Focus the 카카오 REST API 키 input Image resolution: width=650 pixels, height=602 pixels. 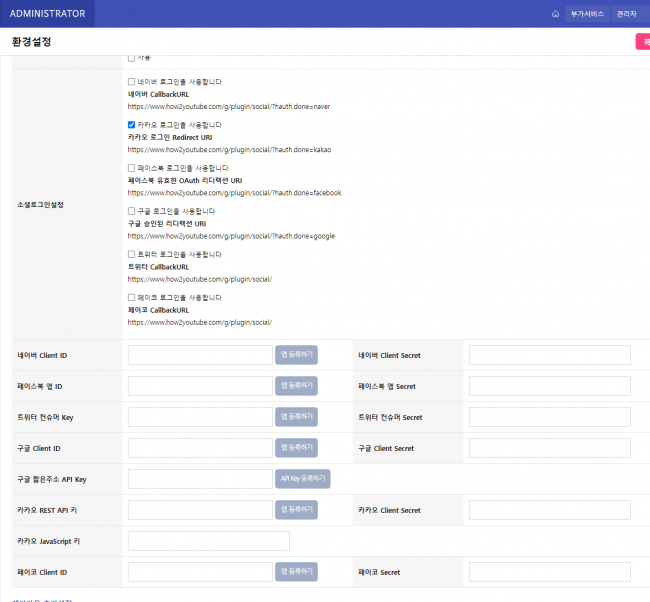[x=200, y=510]
